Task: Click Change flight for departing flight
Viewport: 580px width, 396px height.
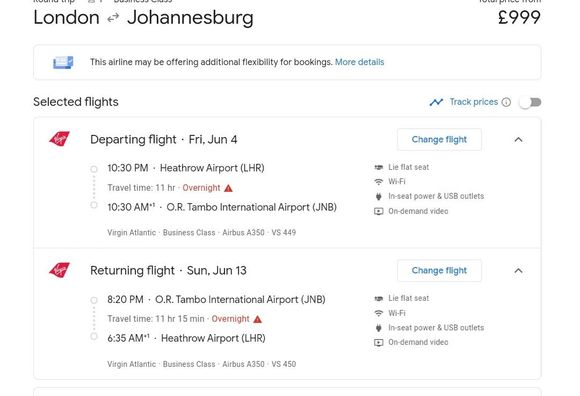Action: point(439,139)
